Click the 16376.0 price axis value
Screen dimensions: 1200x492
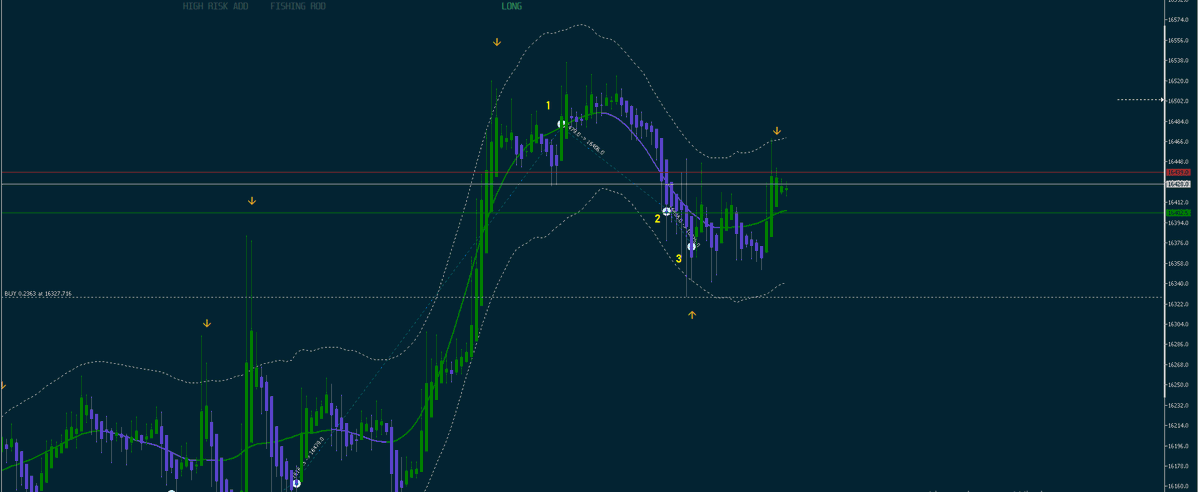click(x=1177, y=243)
